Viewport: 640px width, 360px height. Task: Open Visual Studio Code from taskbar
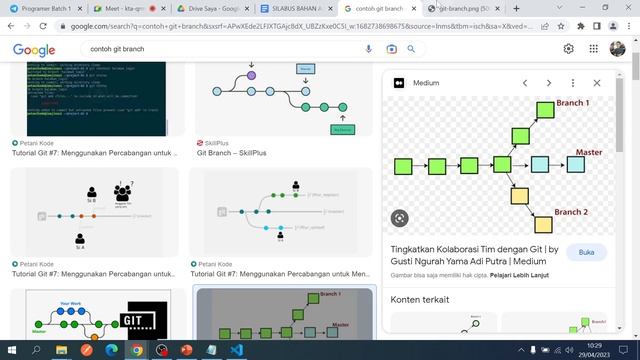tap(237, 350)
